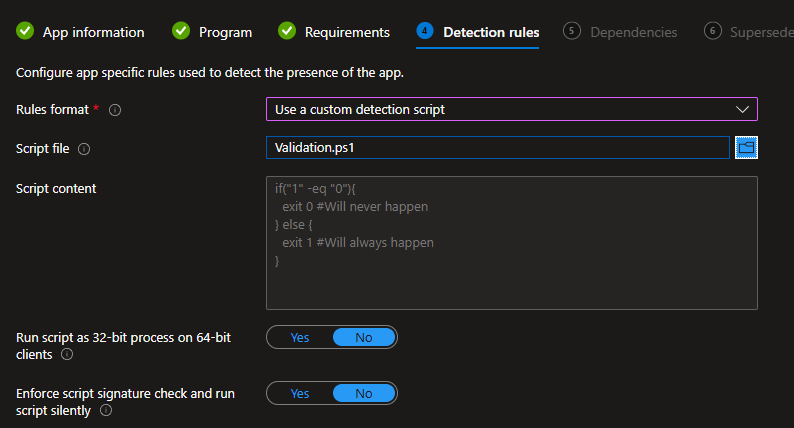The height and width of the screenshot is (428, 794).
Task: Click info icon for script signature check
Action: tap(105, 410)
